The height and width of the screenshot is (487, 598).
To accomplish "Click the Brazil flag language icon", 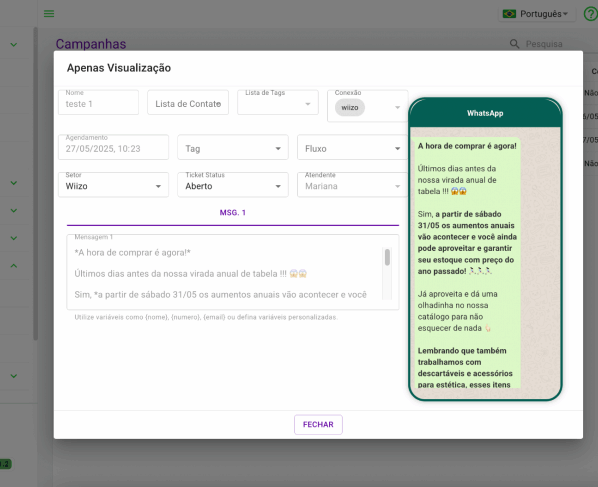I will tap(509, 14).
